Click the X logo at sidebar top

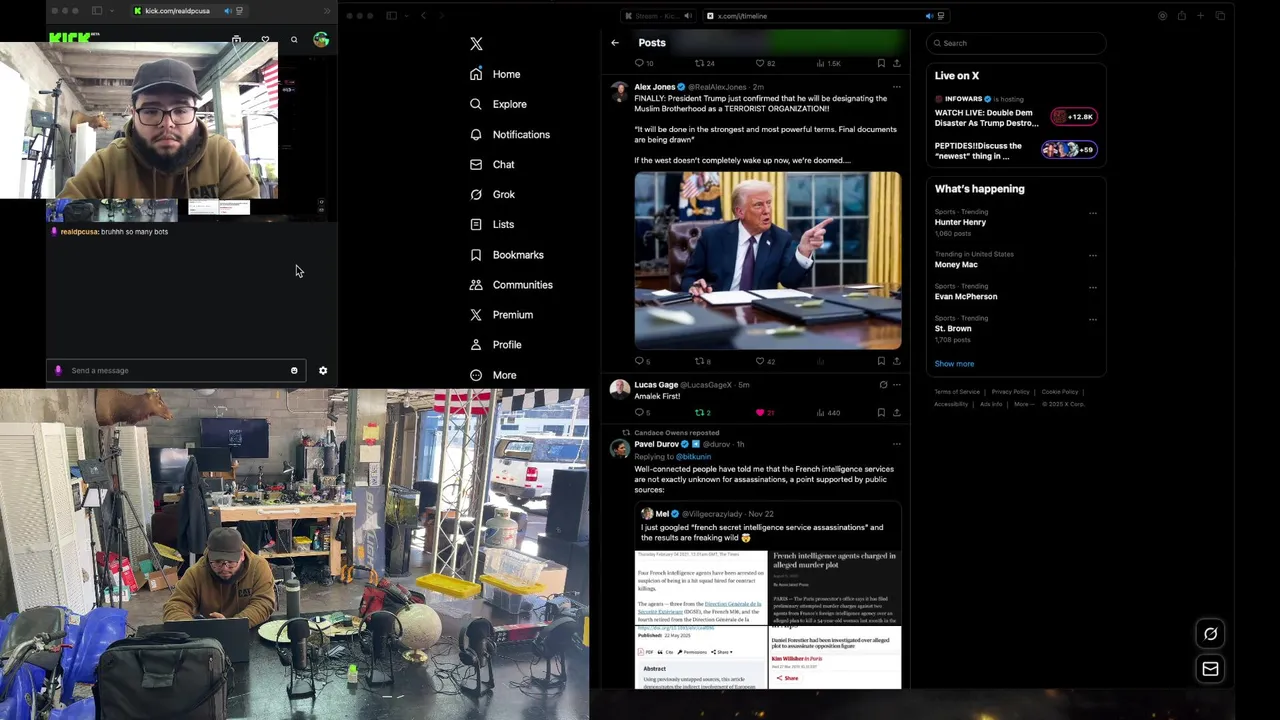pyautogui.click(x=476, y=44)
